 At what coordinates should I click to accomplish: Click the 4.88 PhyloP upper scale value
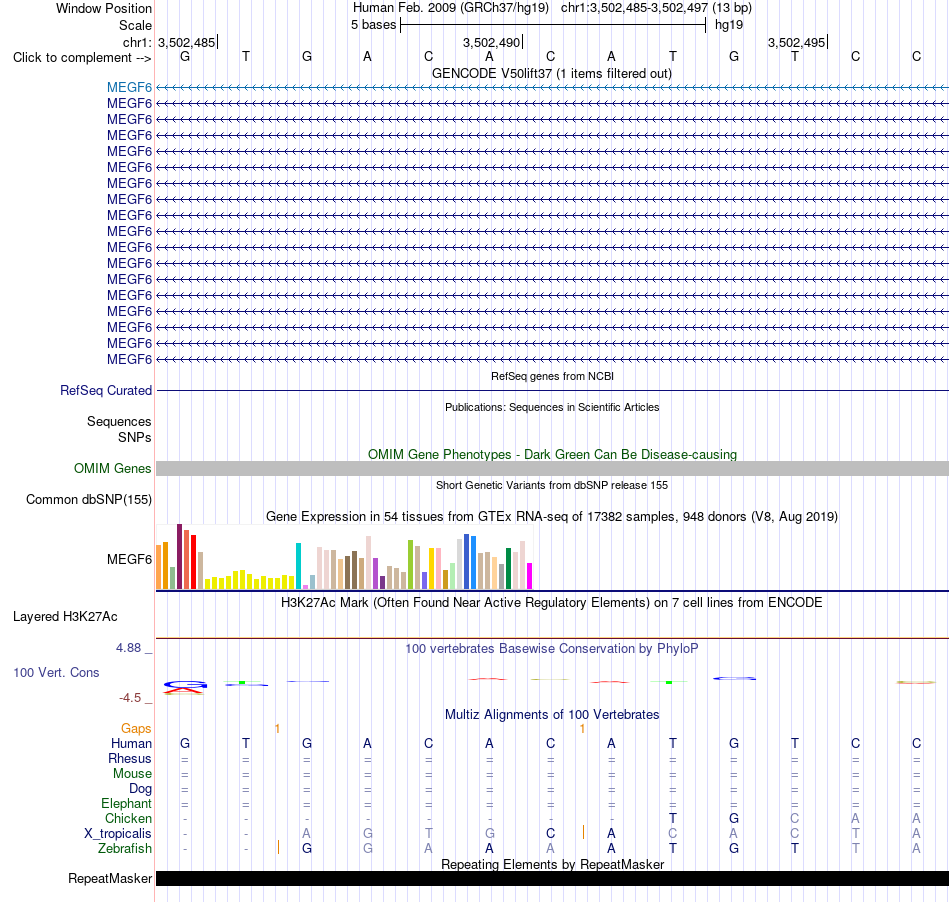tap(128, 648)
